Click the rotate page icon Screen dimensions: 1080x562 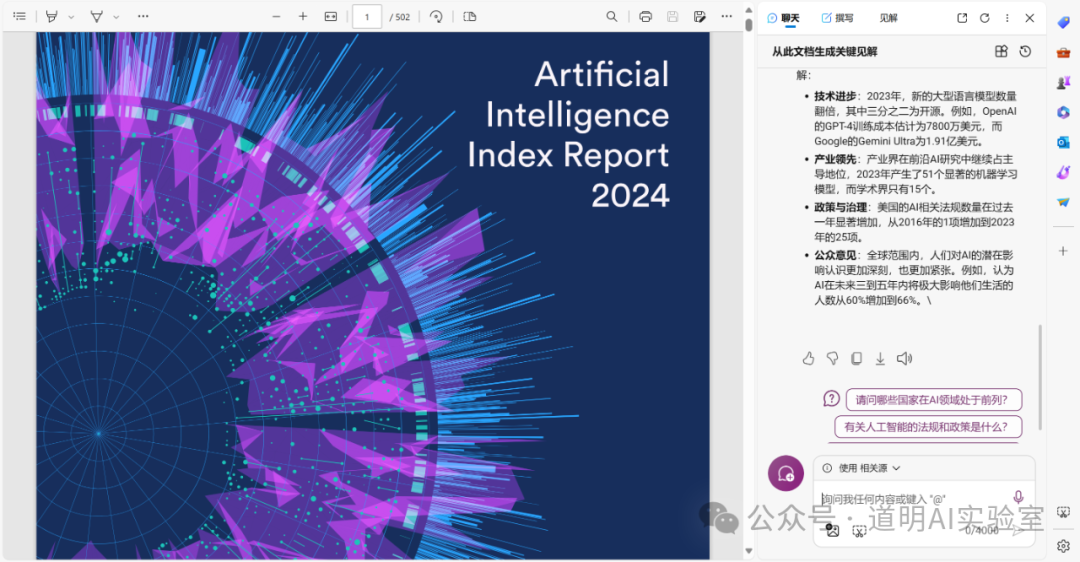click(436, 16)
